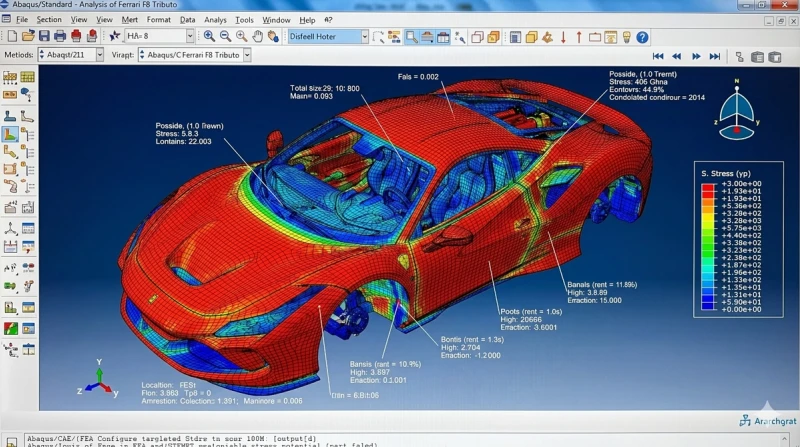This screenshot has width=800, height=447.
Task: Click the bottom blue swatch in stress legend
Action: [x=708, y=306]
